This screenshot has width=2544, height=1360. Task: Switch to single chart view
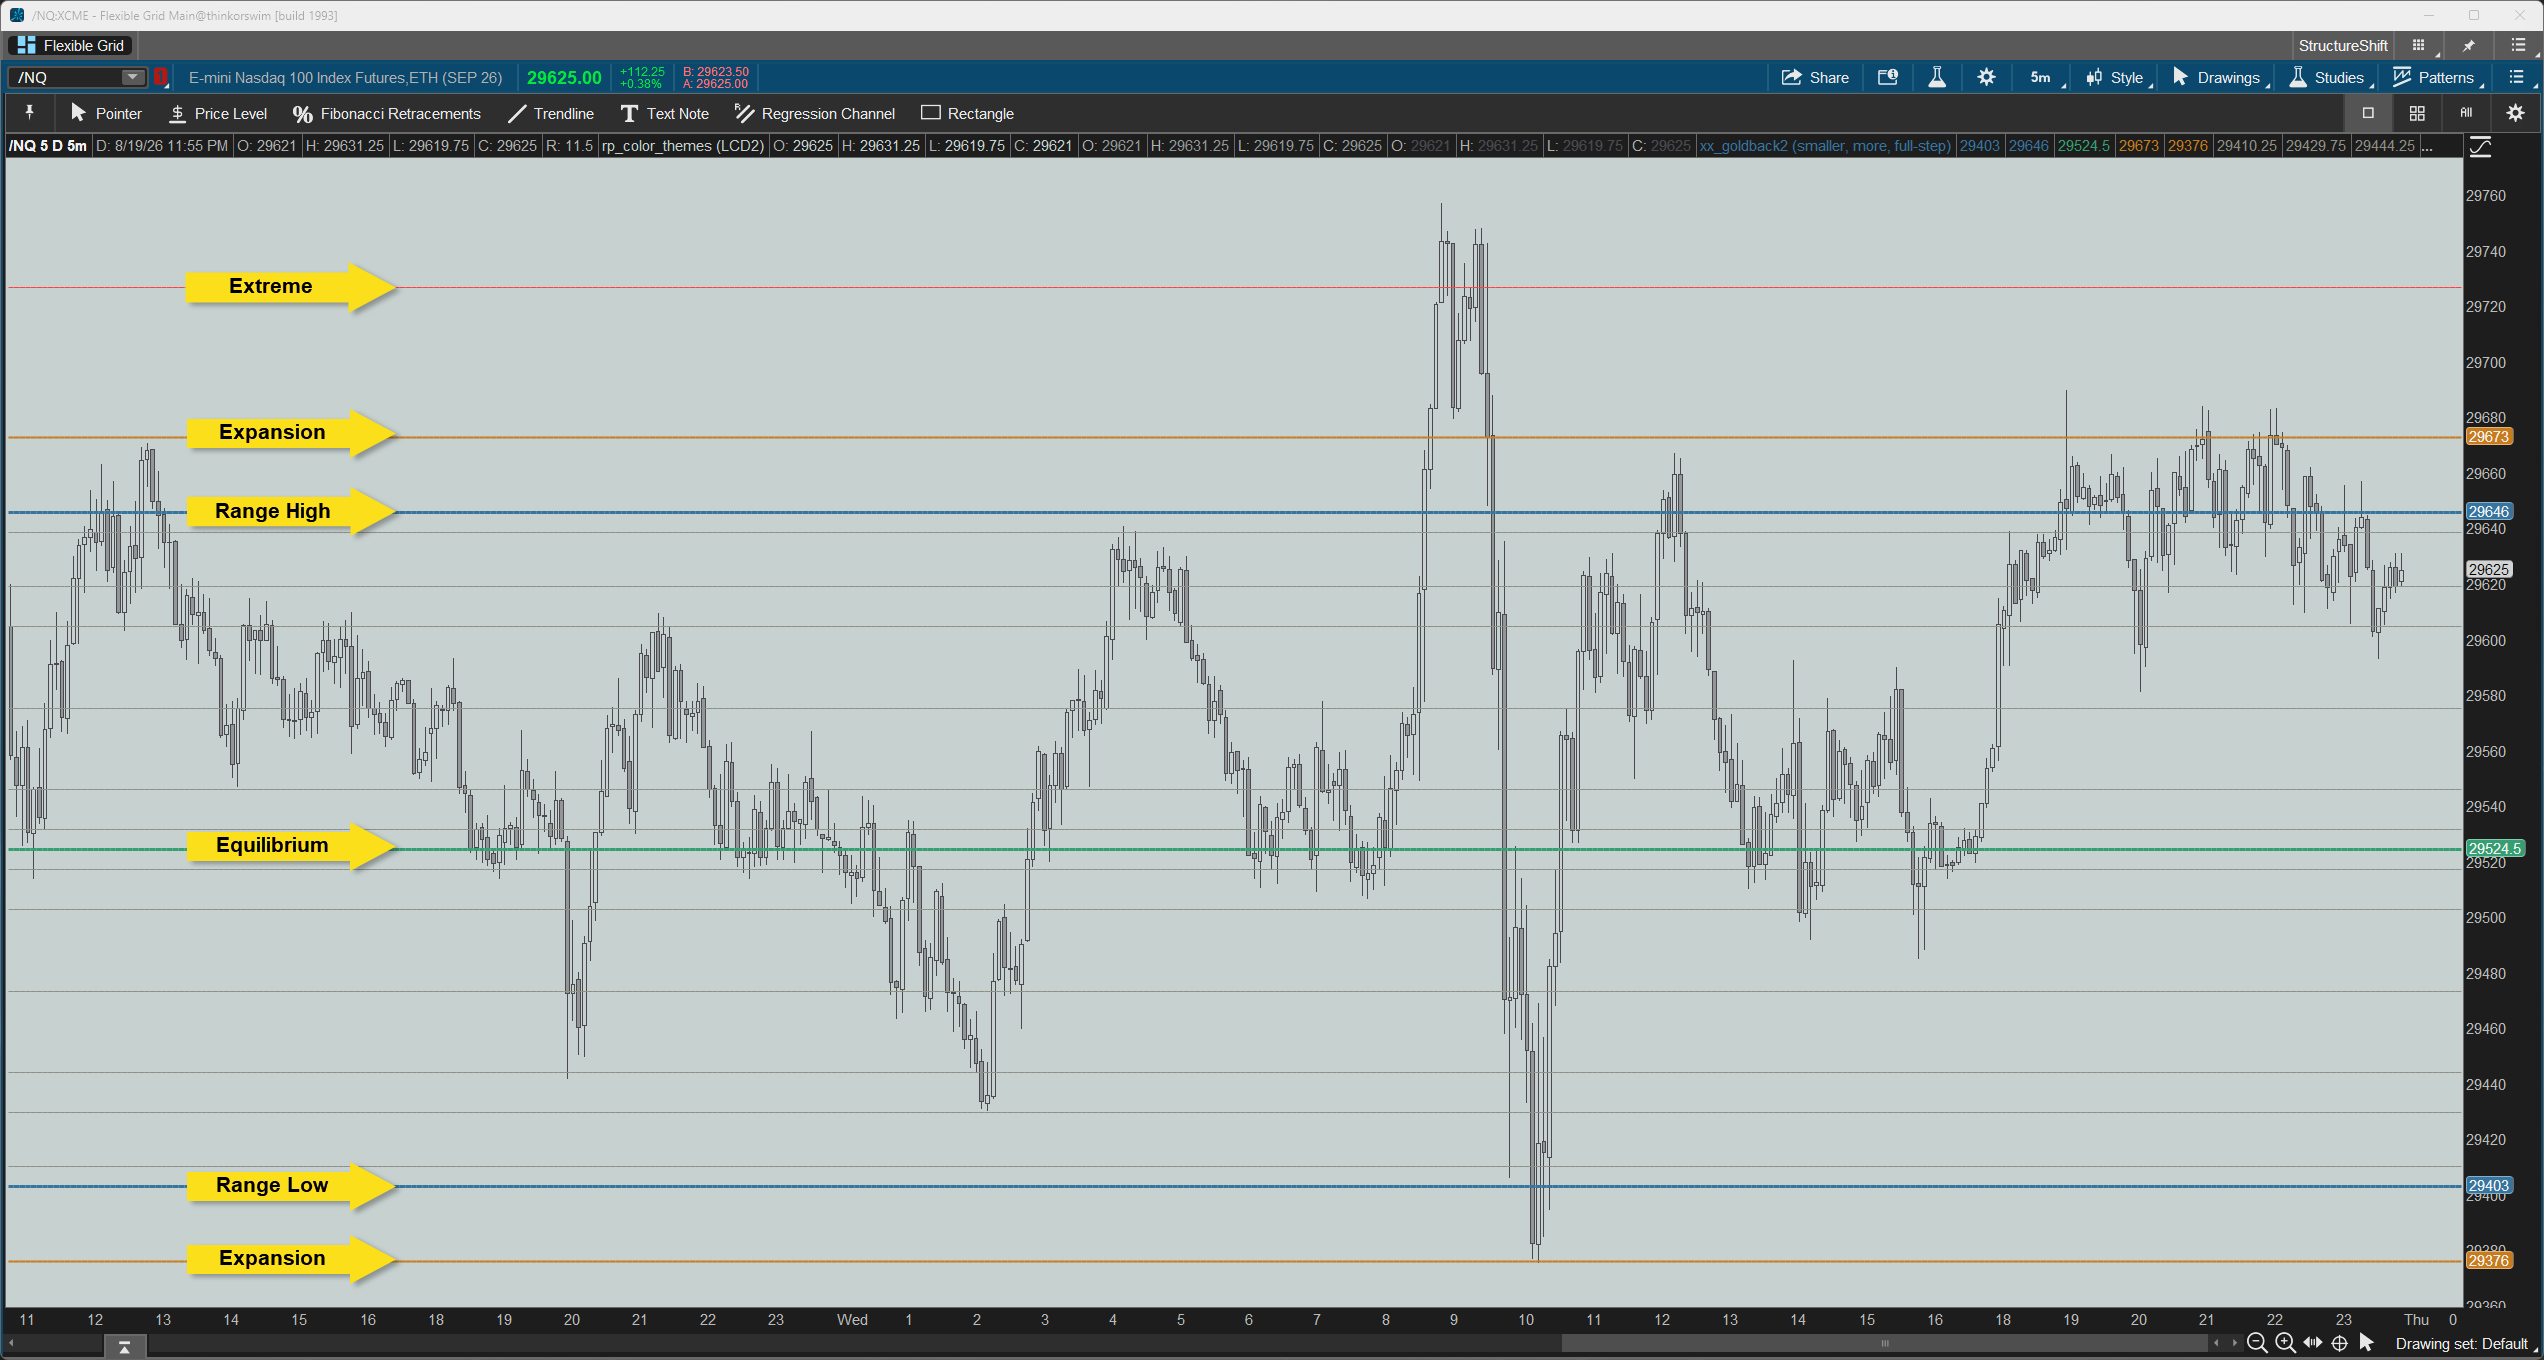click(2368, 113)
